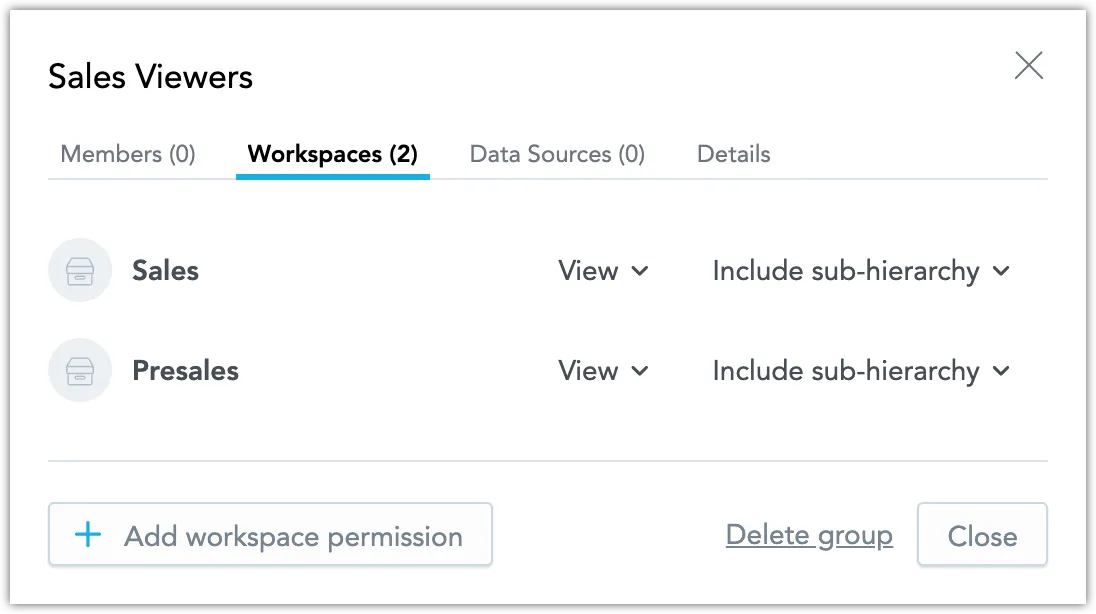Click the Sales workspace icon

pyautogui.click(x=80, y=270)
